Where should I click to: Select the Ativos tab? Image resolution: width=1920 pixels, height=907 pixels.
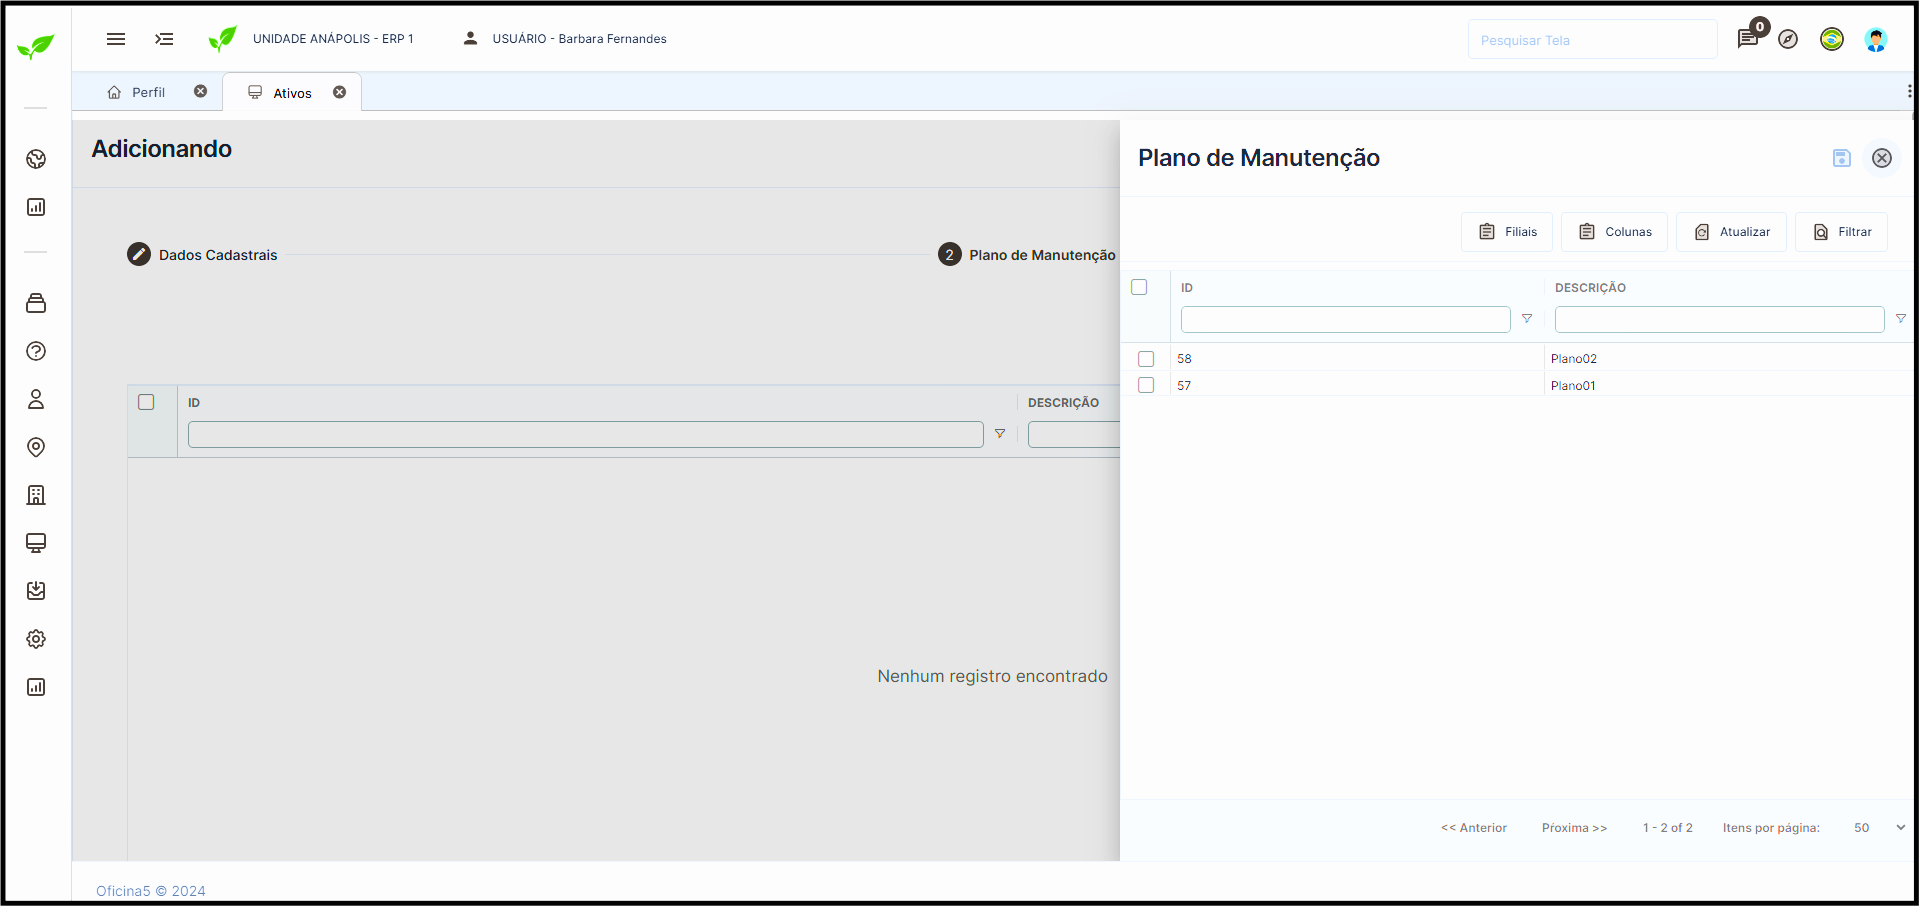click(x=292, y=93)
